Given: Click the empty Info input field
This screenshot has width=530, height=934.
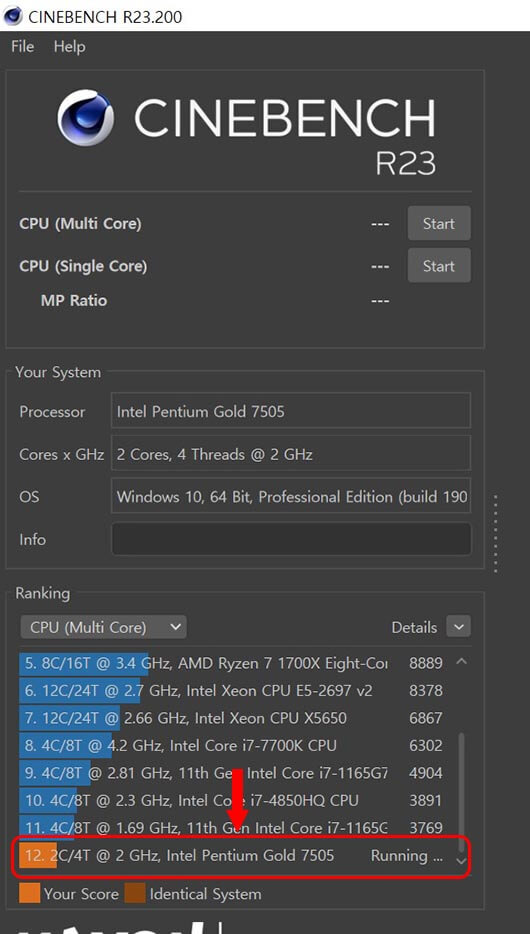Looking at the screenshot, I should pyautogui.click(x=291, y=539).
